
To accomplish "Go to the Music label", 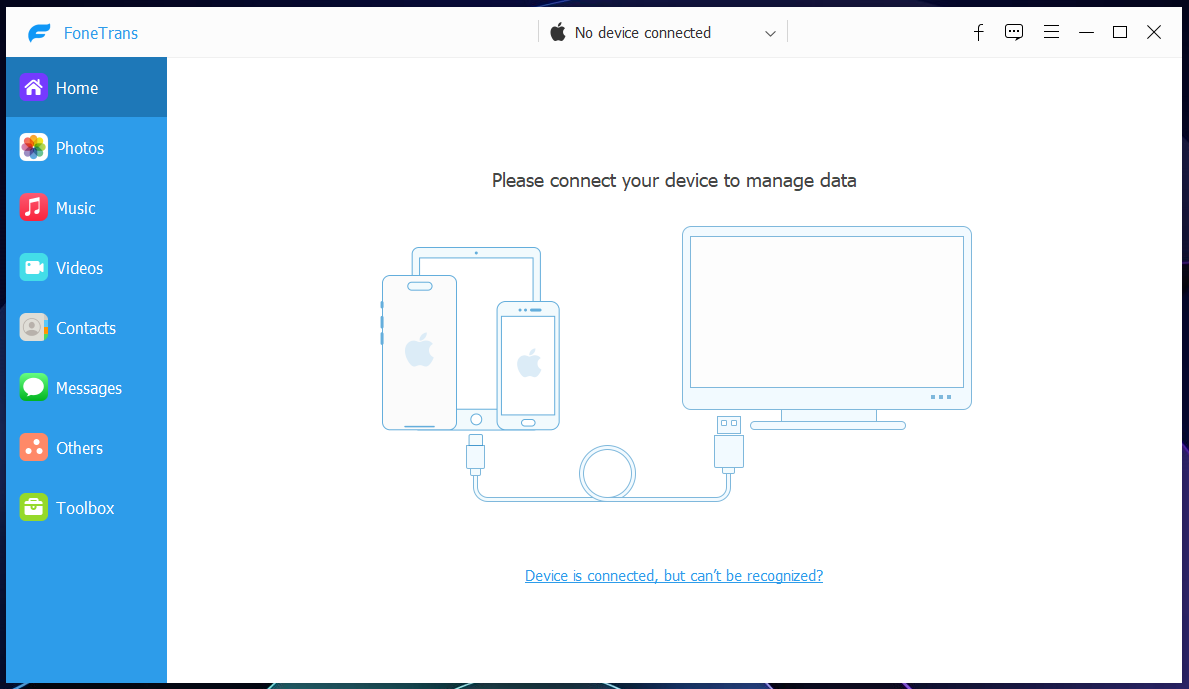I will 76,208.
